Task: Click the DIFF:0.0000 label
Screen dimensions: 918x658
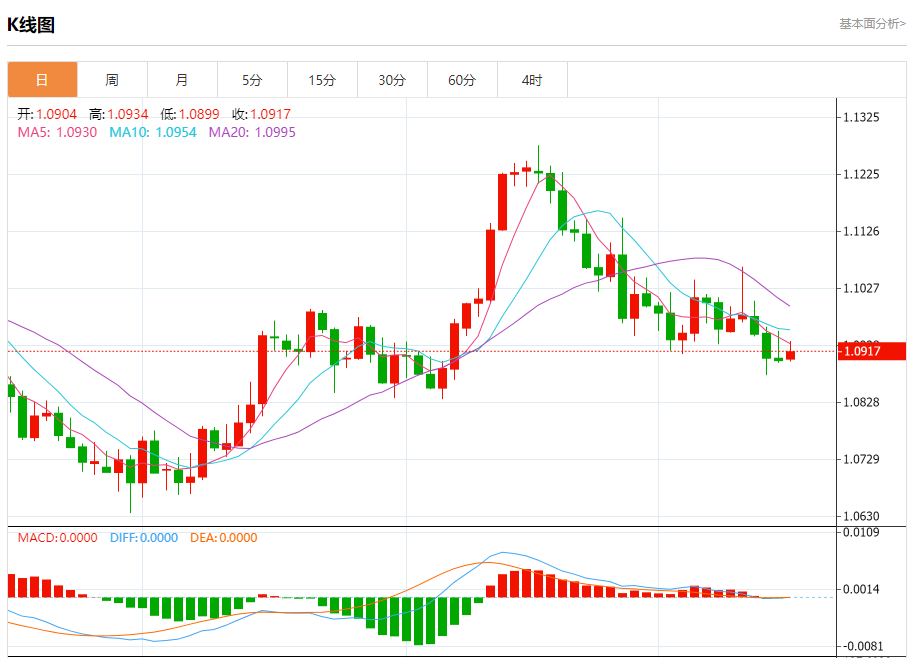Action: coord(144,537)
